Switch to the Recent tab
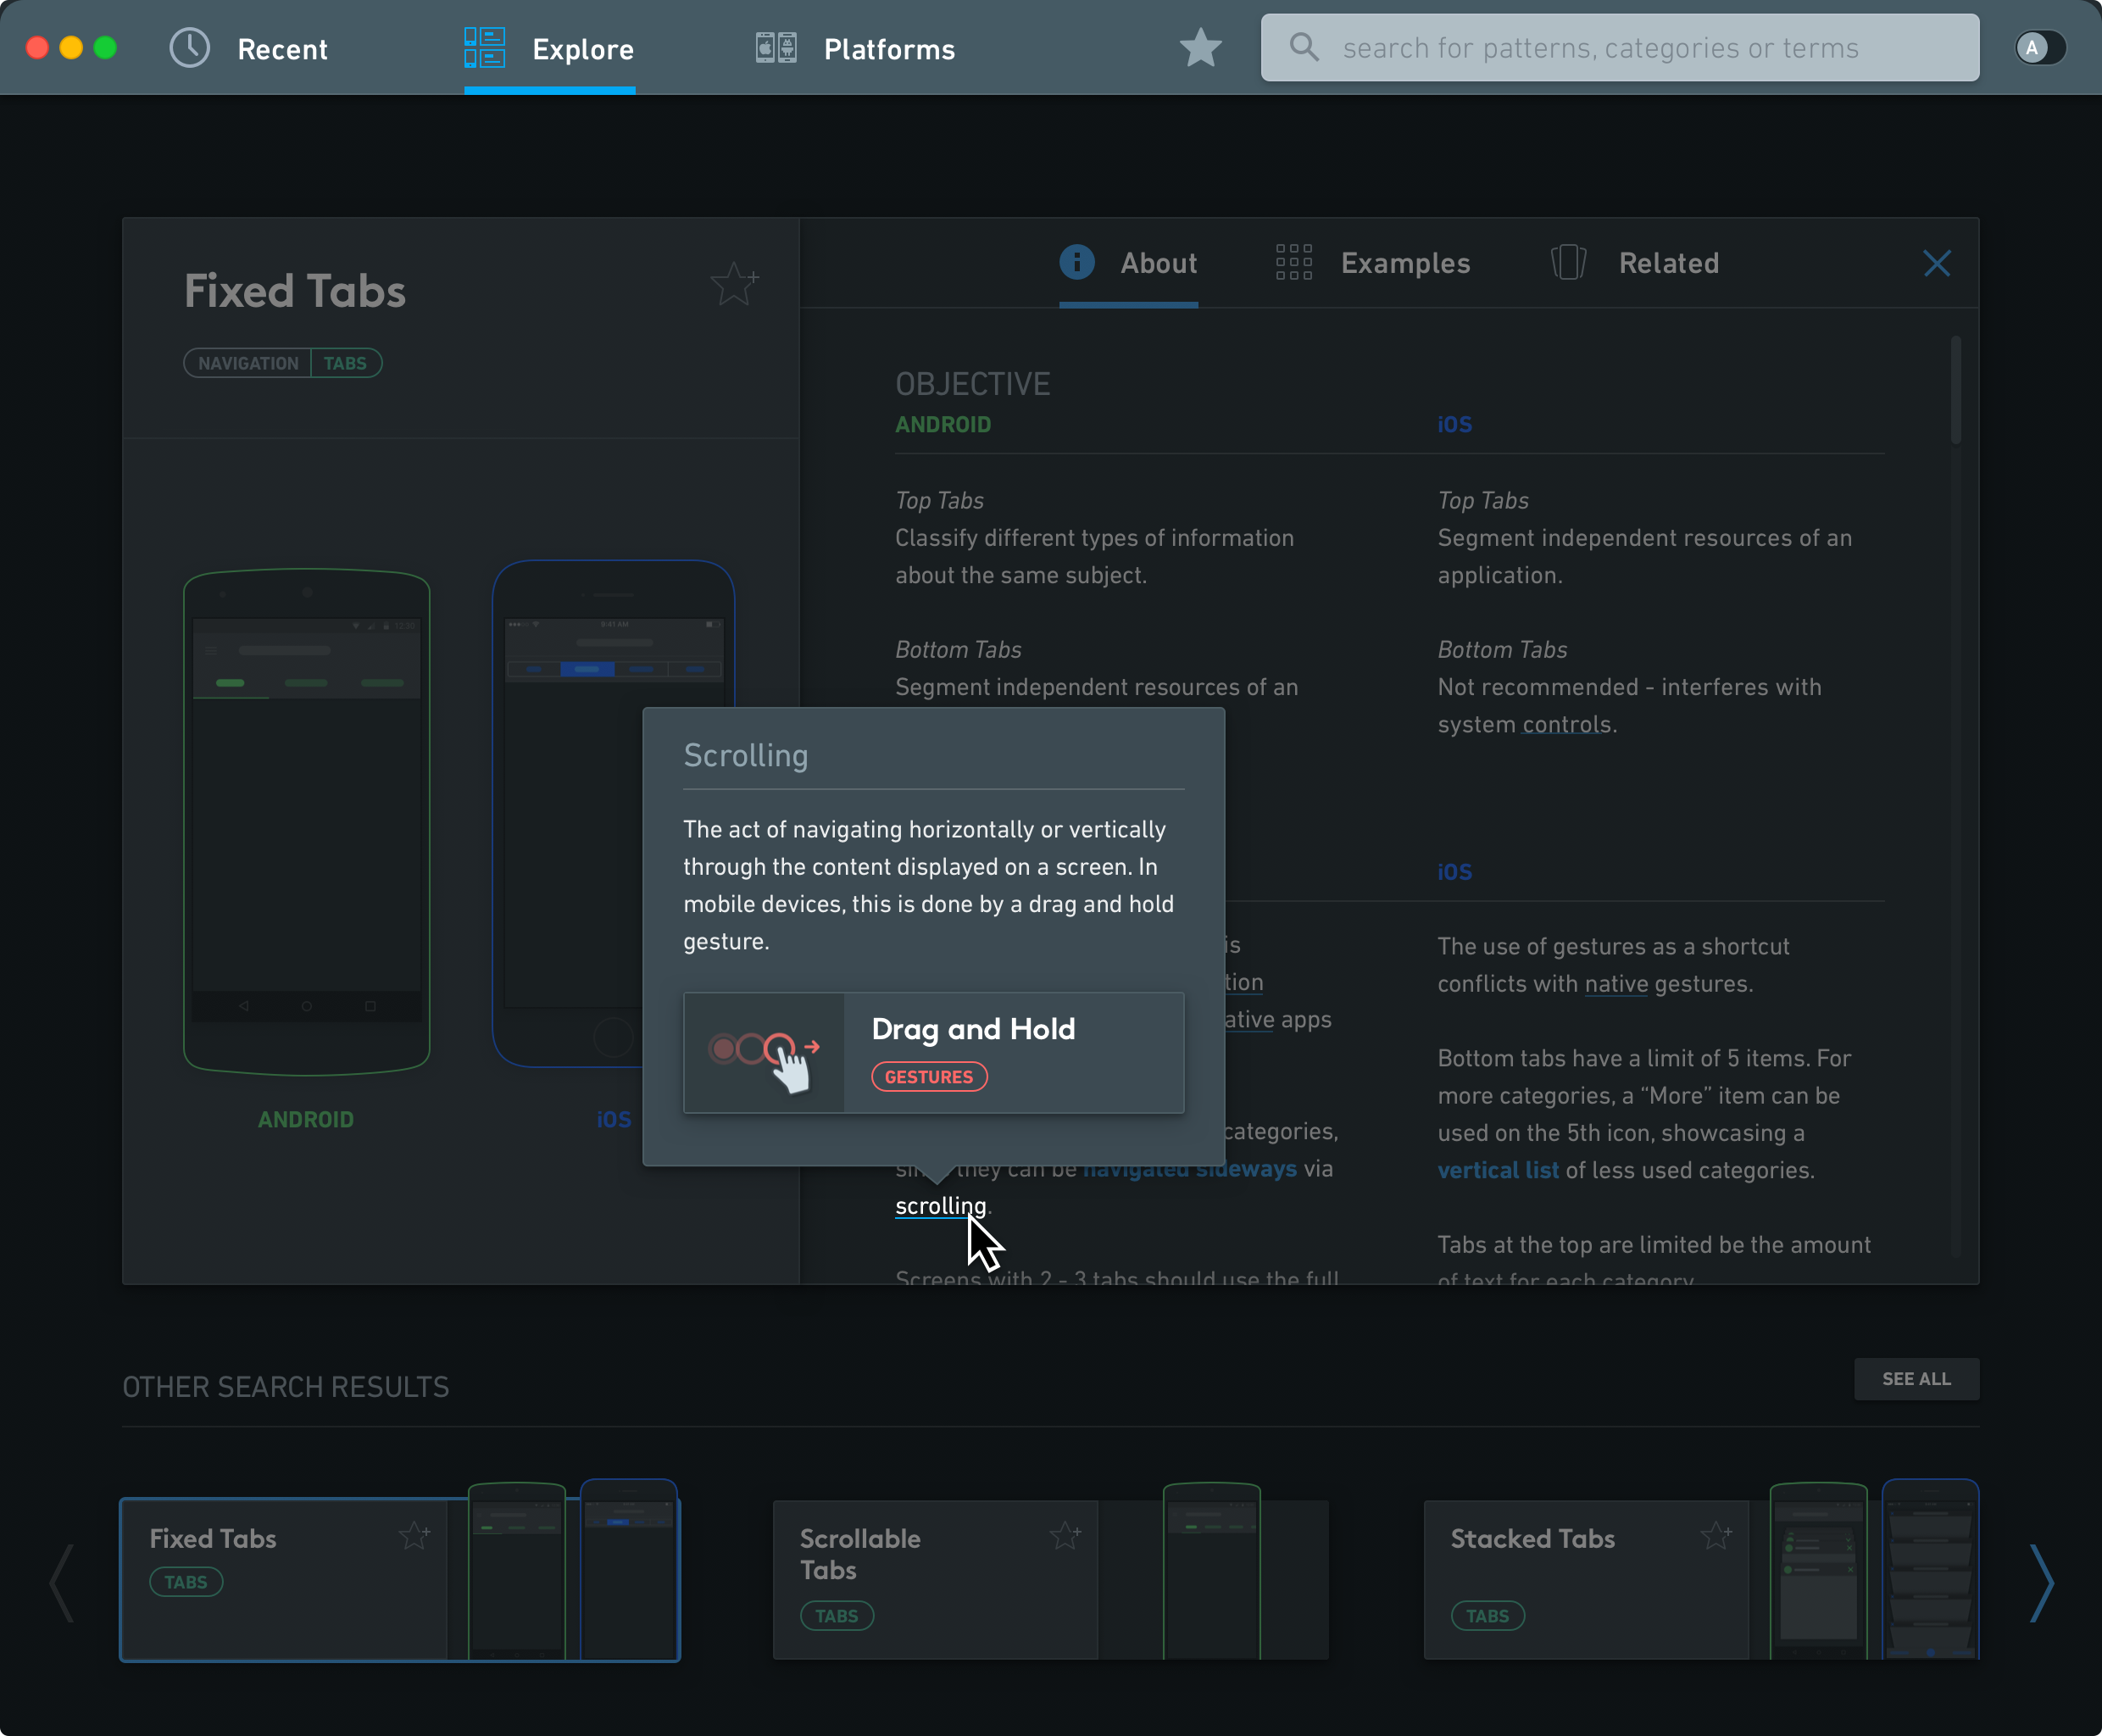Image resolution: width=2102 pixels, height=1736 pixels. click(249, 48)
